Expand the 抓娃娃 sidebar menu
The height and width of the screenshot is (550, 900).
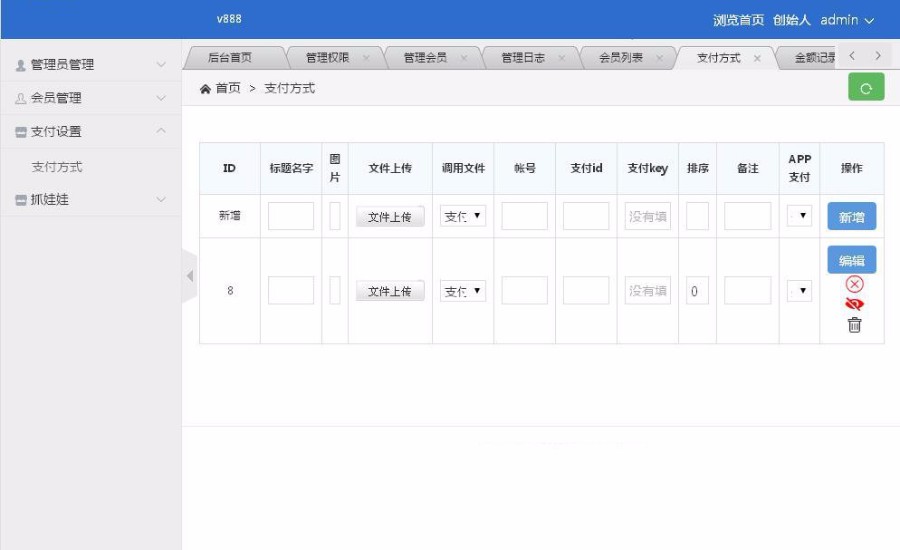(x=91, y=199)
